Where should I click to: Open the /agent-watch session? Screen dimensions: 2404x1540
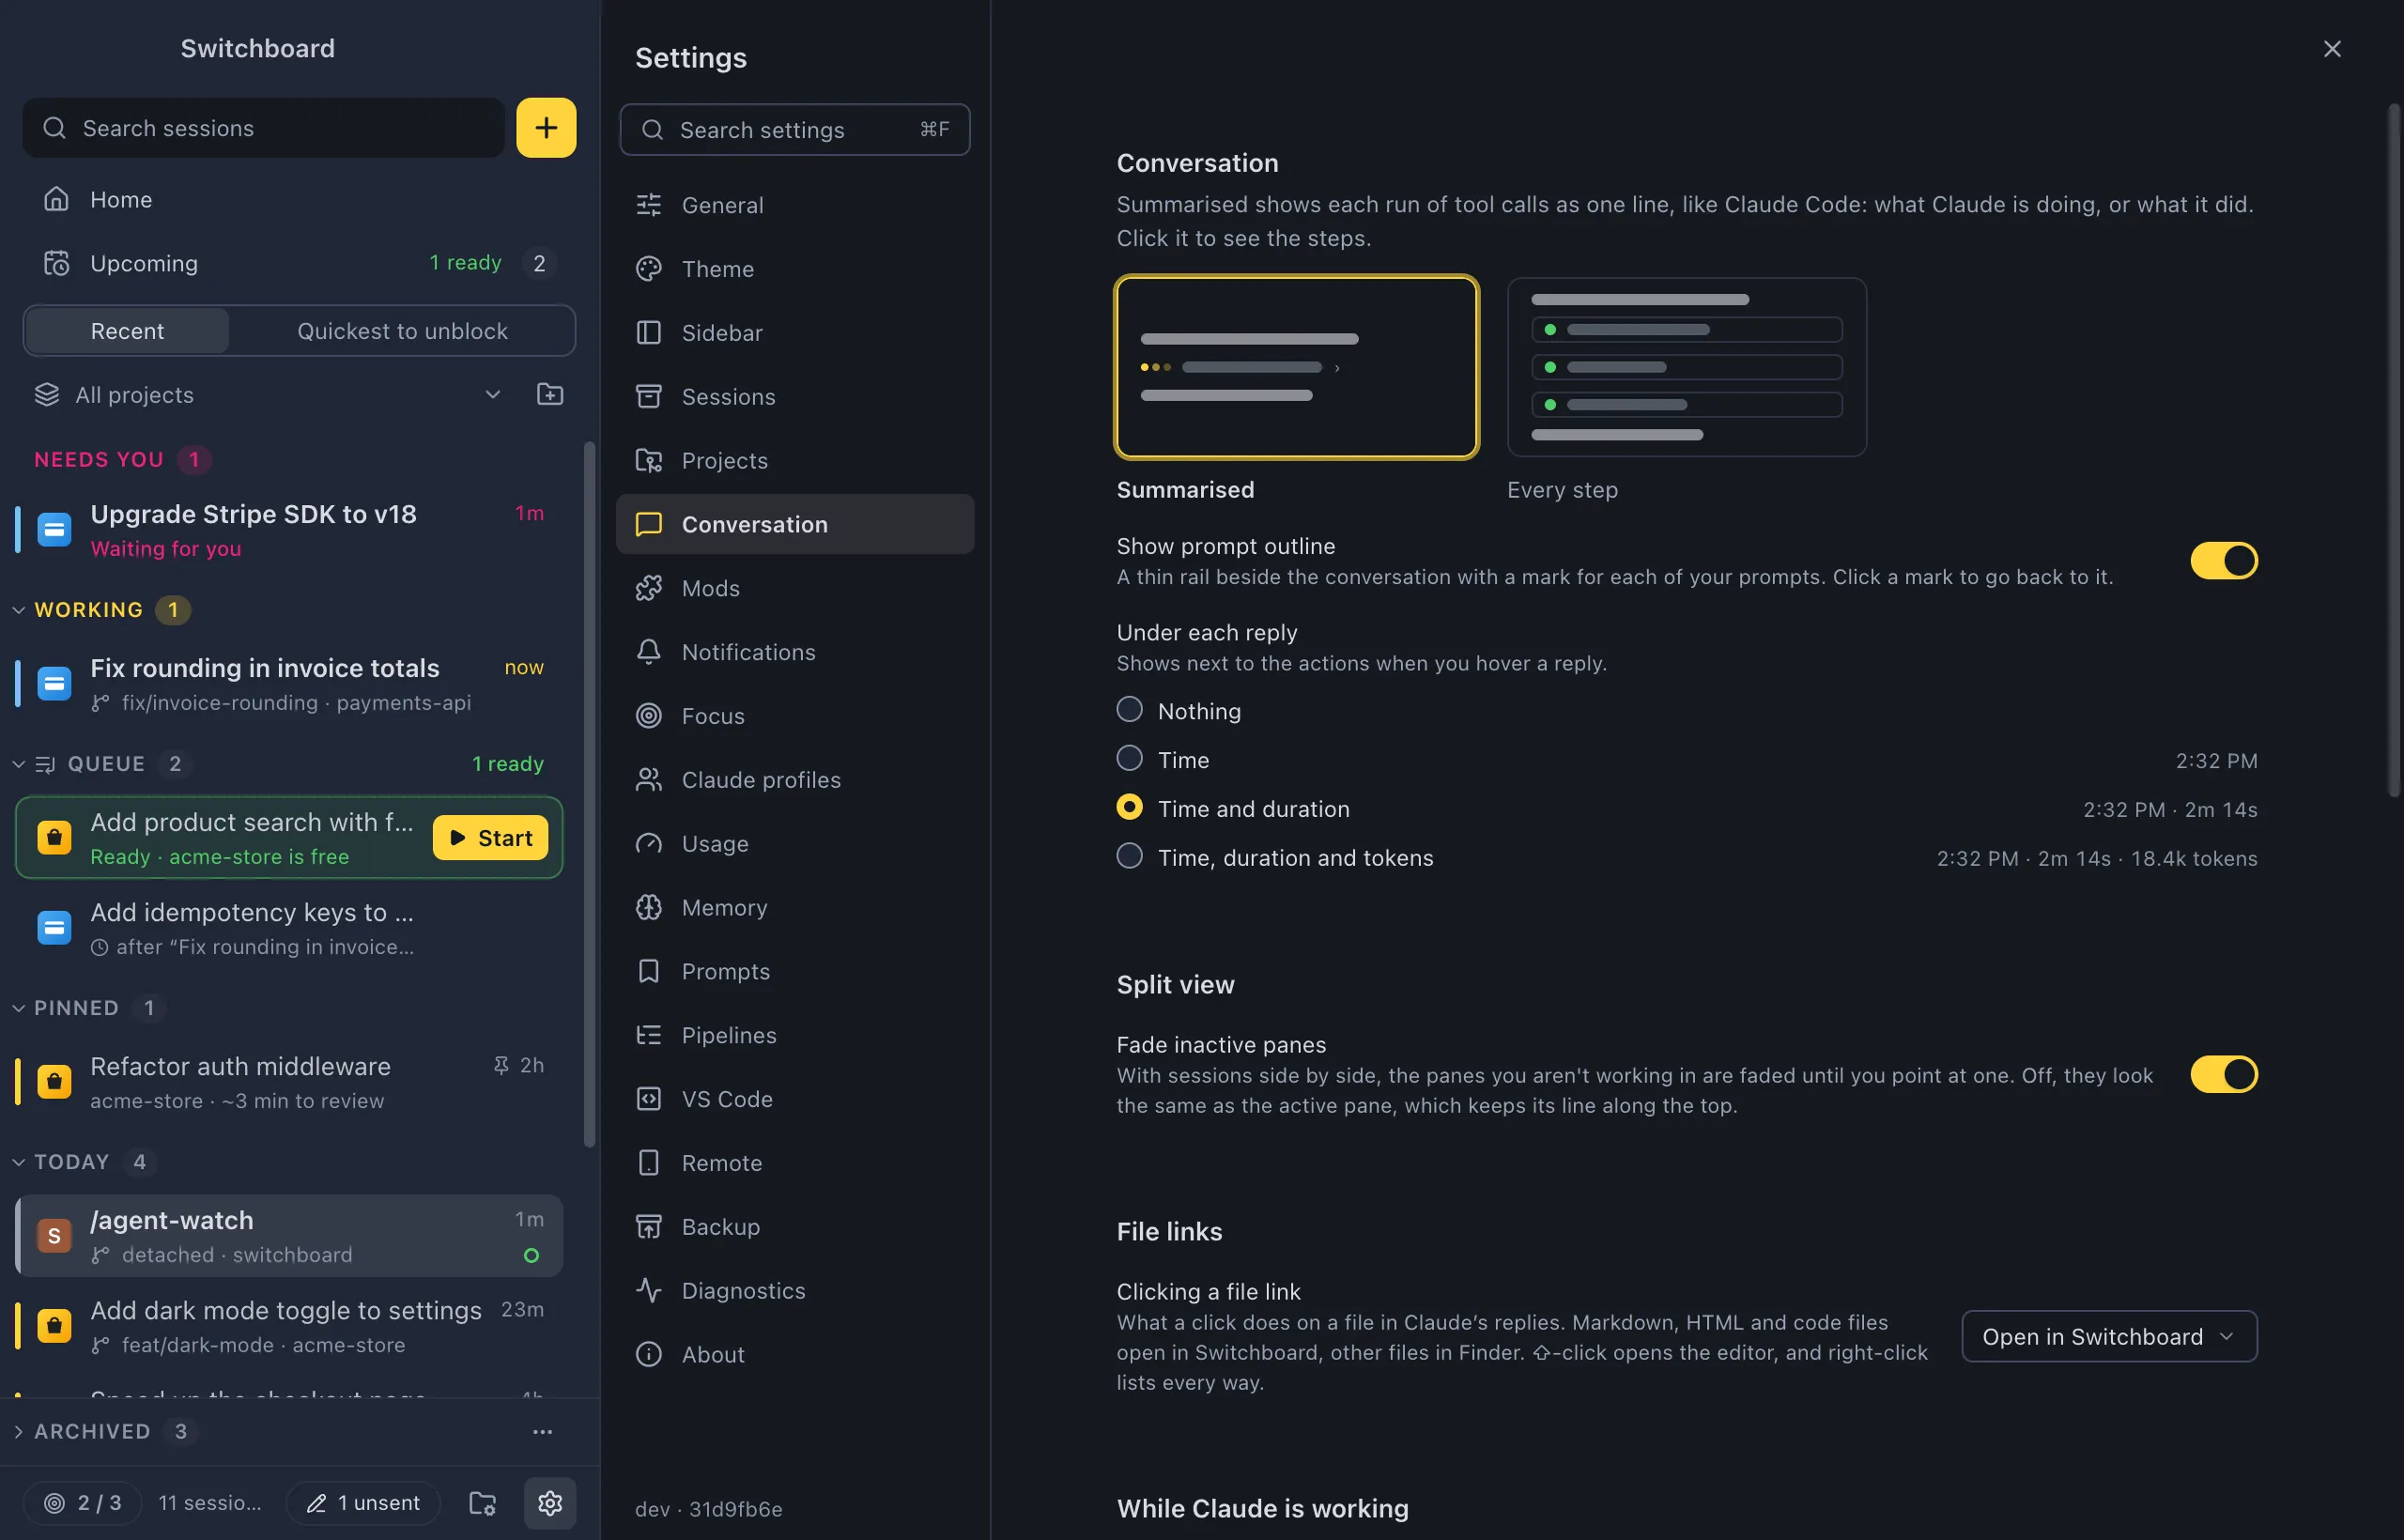(x=288, y=1236)
